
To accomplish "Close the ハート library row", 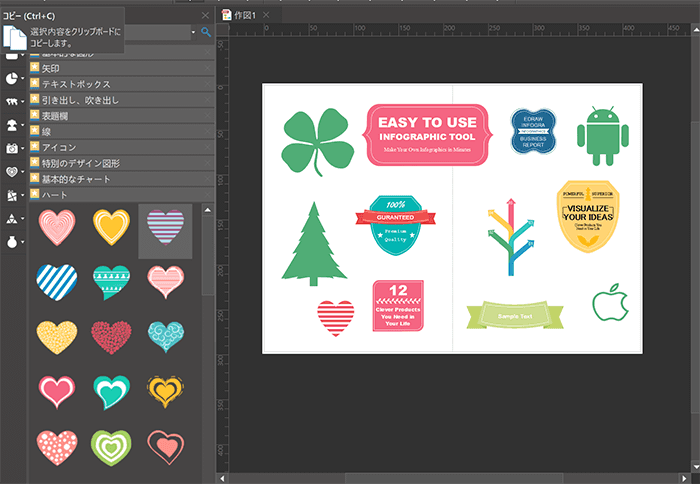I will (x=208, y=195).
